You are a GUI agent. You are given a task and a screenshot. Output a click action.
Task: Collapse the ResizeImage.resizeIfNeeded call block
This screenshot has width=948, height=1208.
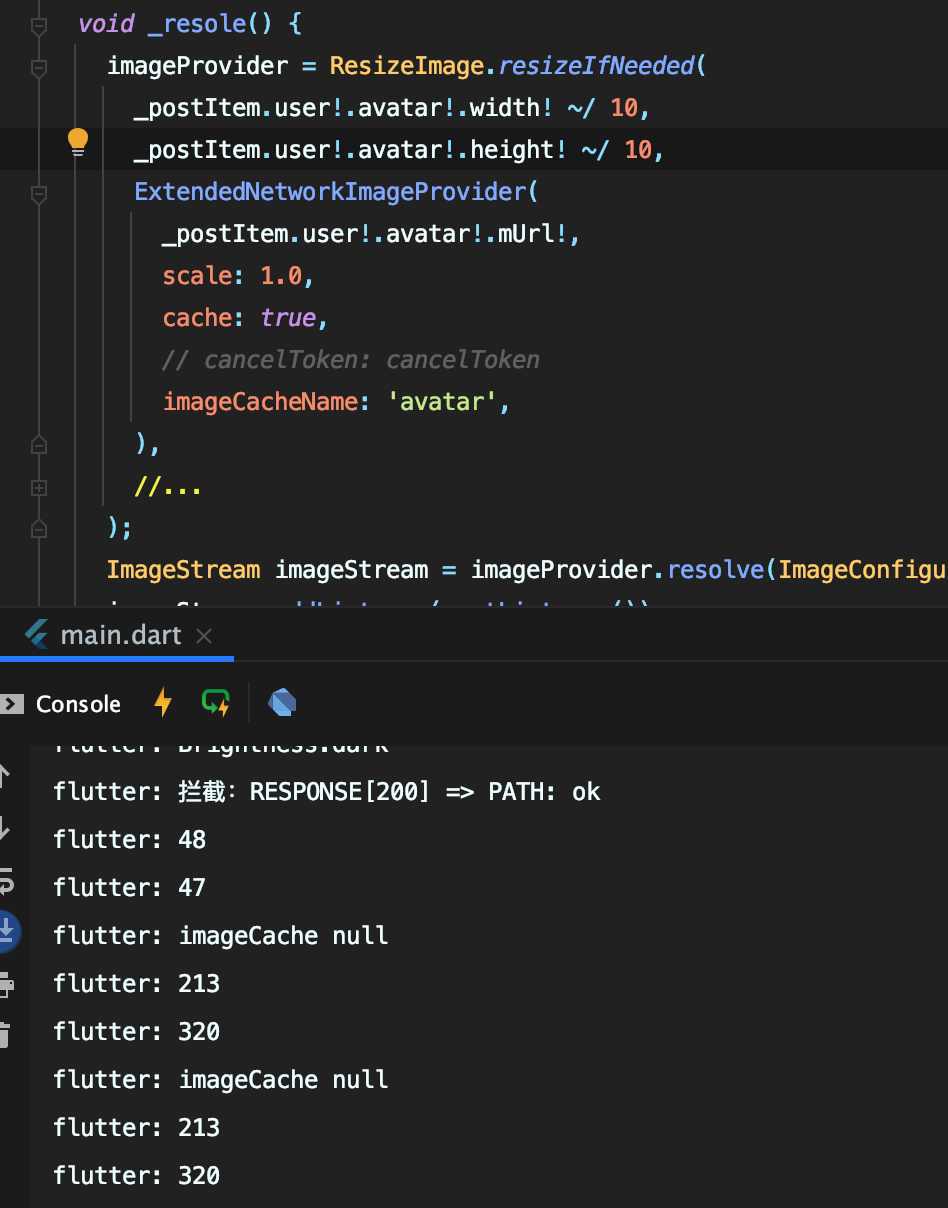pos(38,66)
